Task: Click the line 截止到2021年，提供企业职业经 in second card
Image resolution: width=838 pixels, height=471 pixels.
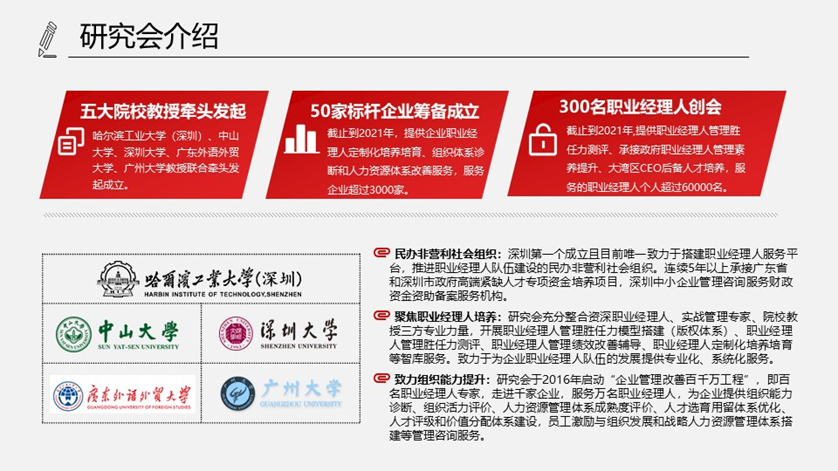Action: [x=402, y=133]
